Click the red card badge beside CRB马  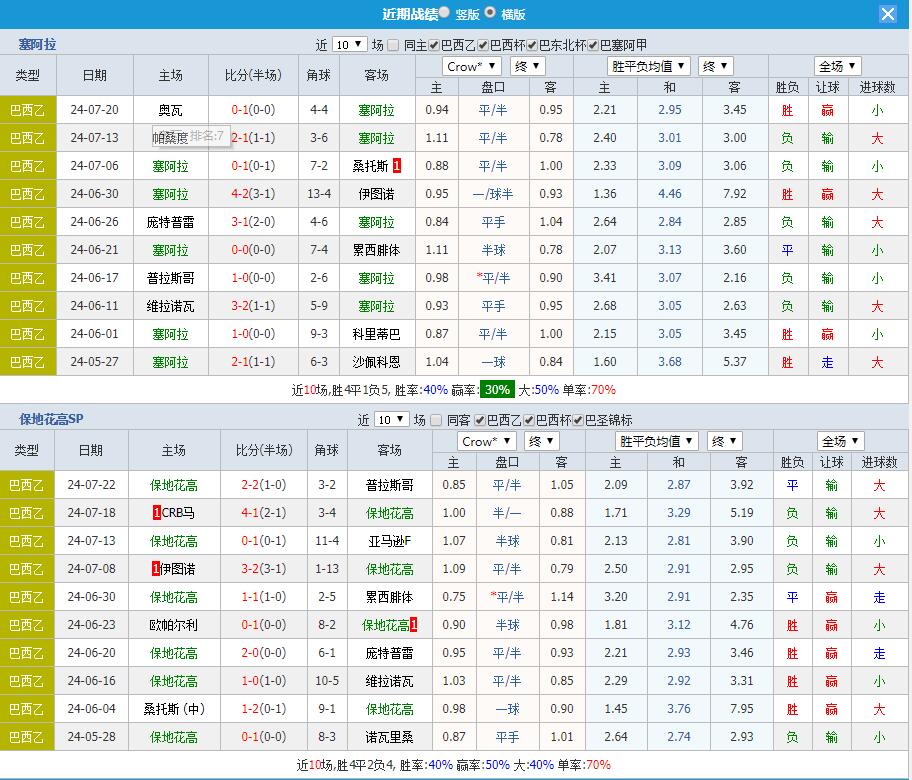(157, 513)
